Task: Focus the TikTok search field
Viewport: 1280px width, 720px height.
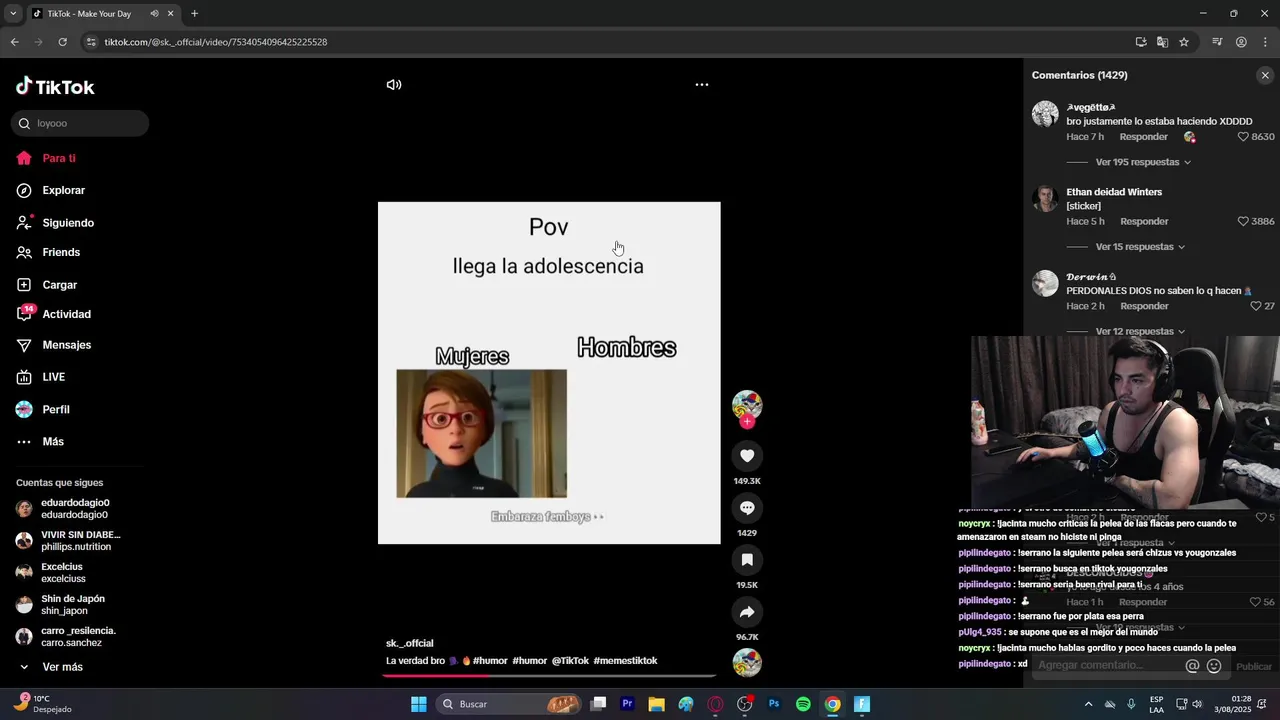Action: pos(80,123)
